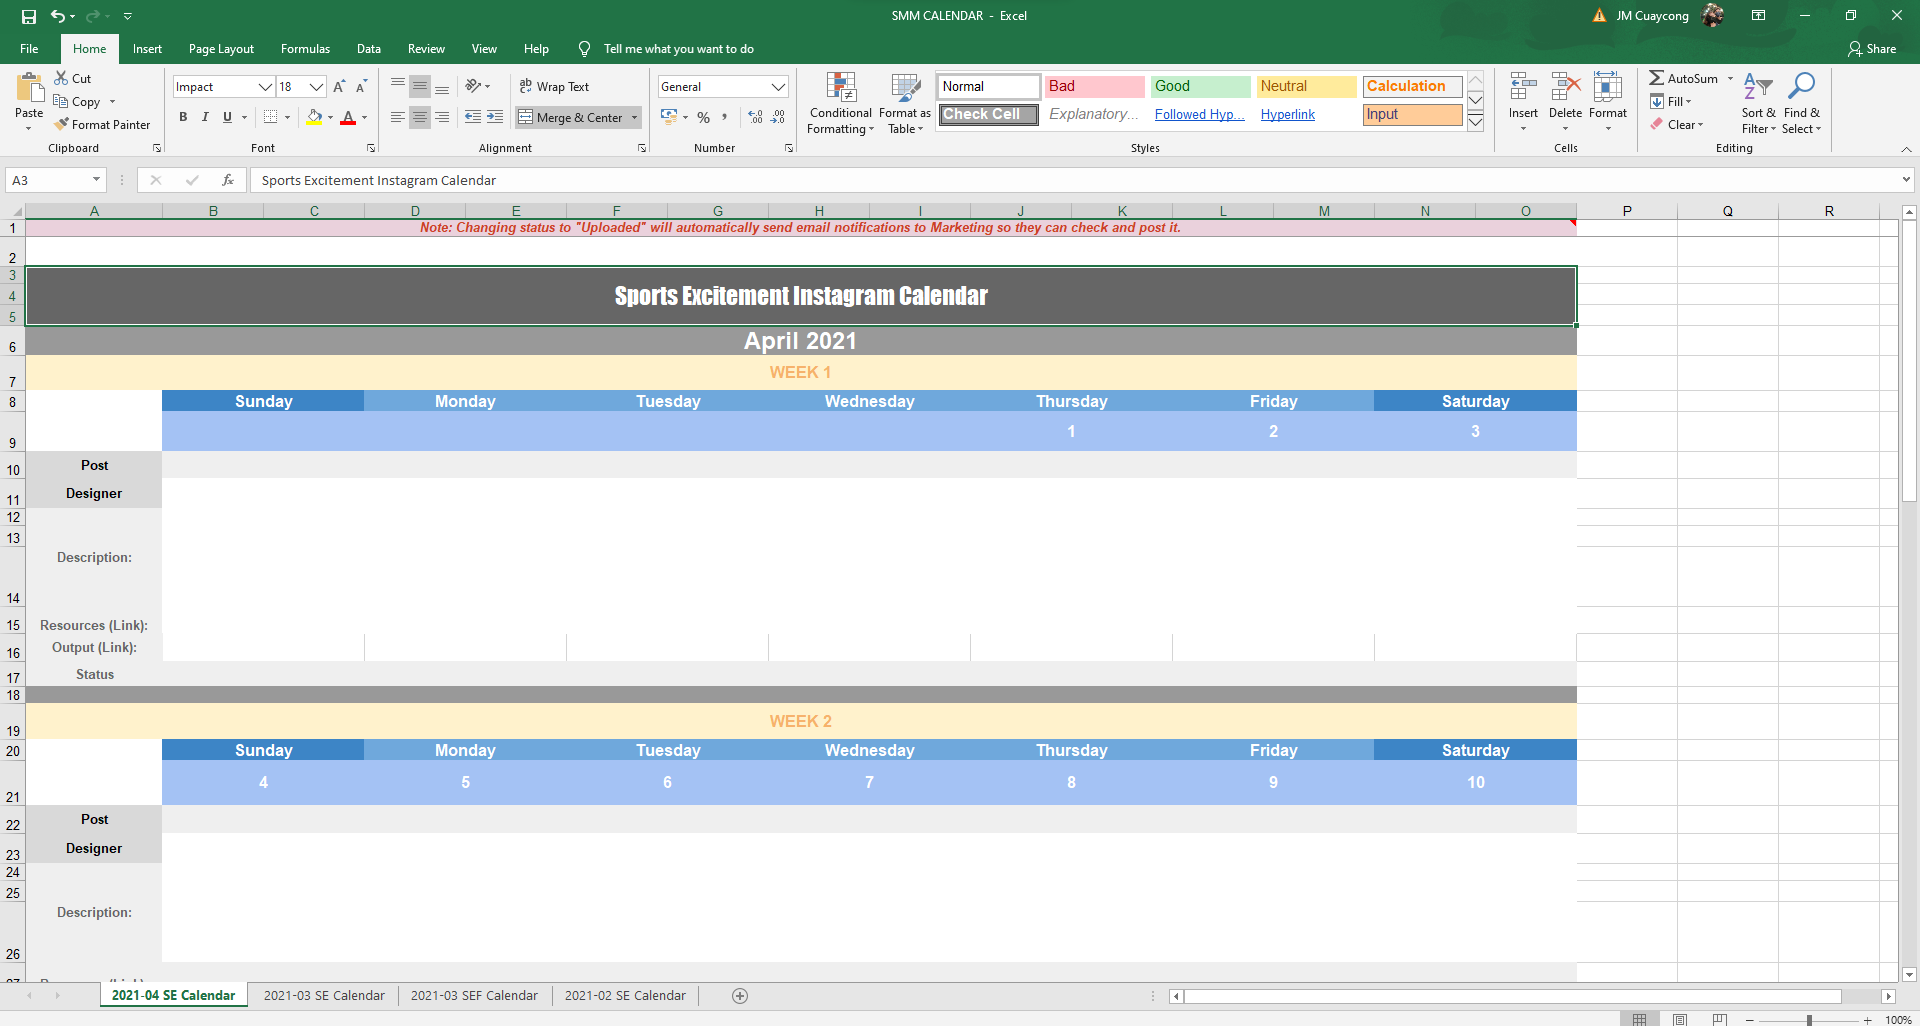This screenshot has width=1920, height=1026.
Task: Click the Insert cells icon
Action: (1523, 87)
